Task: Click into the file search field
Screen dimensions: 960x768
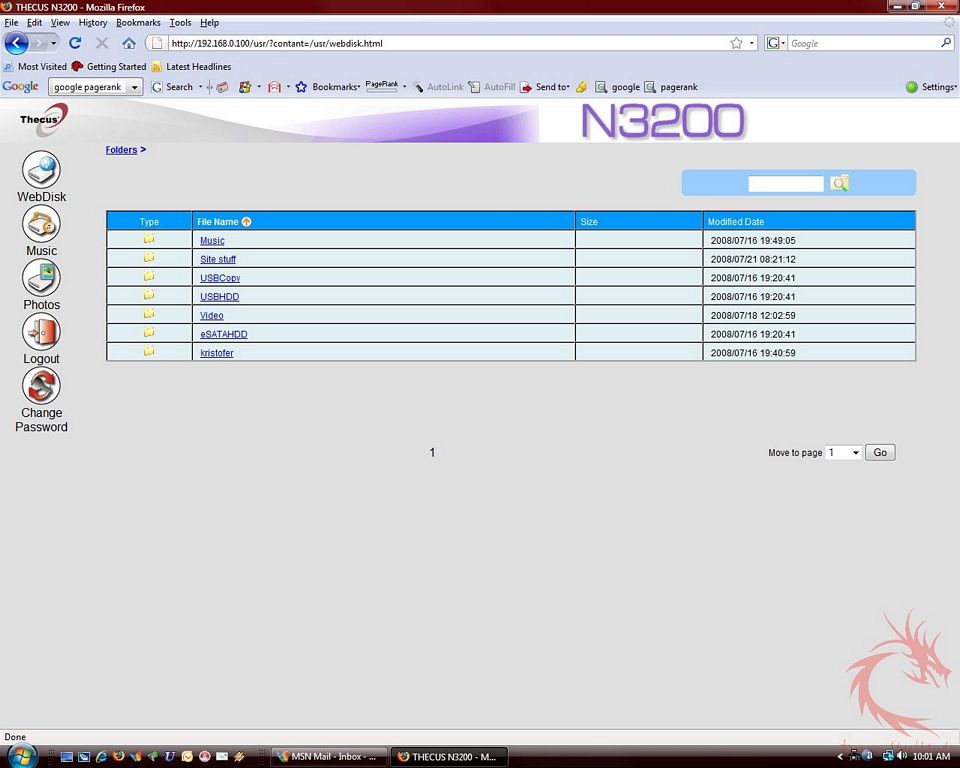Action: 786,184
